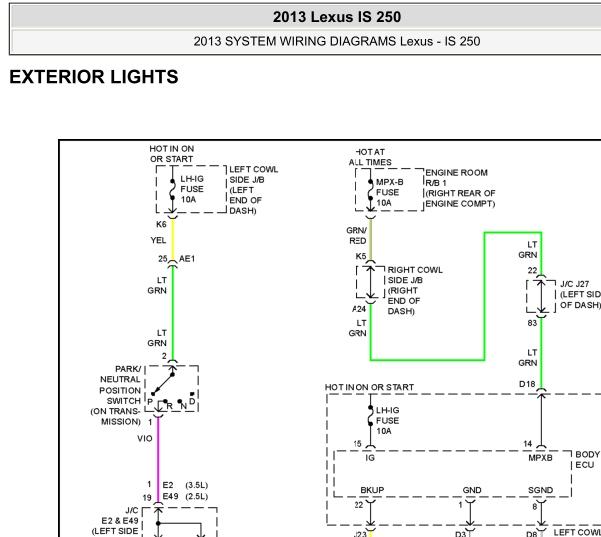Click the D18 connector label
601x537 pixels.
pyautogui.click(x=527, y=384)
